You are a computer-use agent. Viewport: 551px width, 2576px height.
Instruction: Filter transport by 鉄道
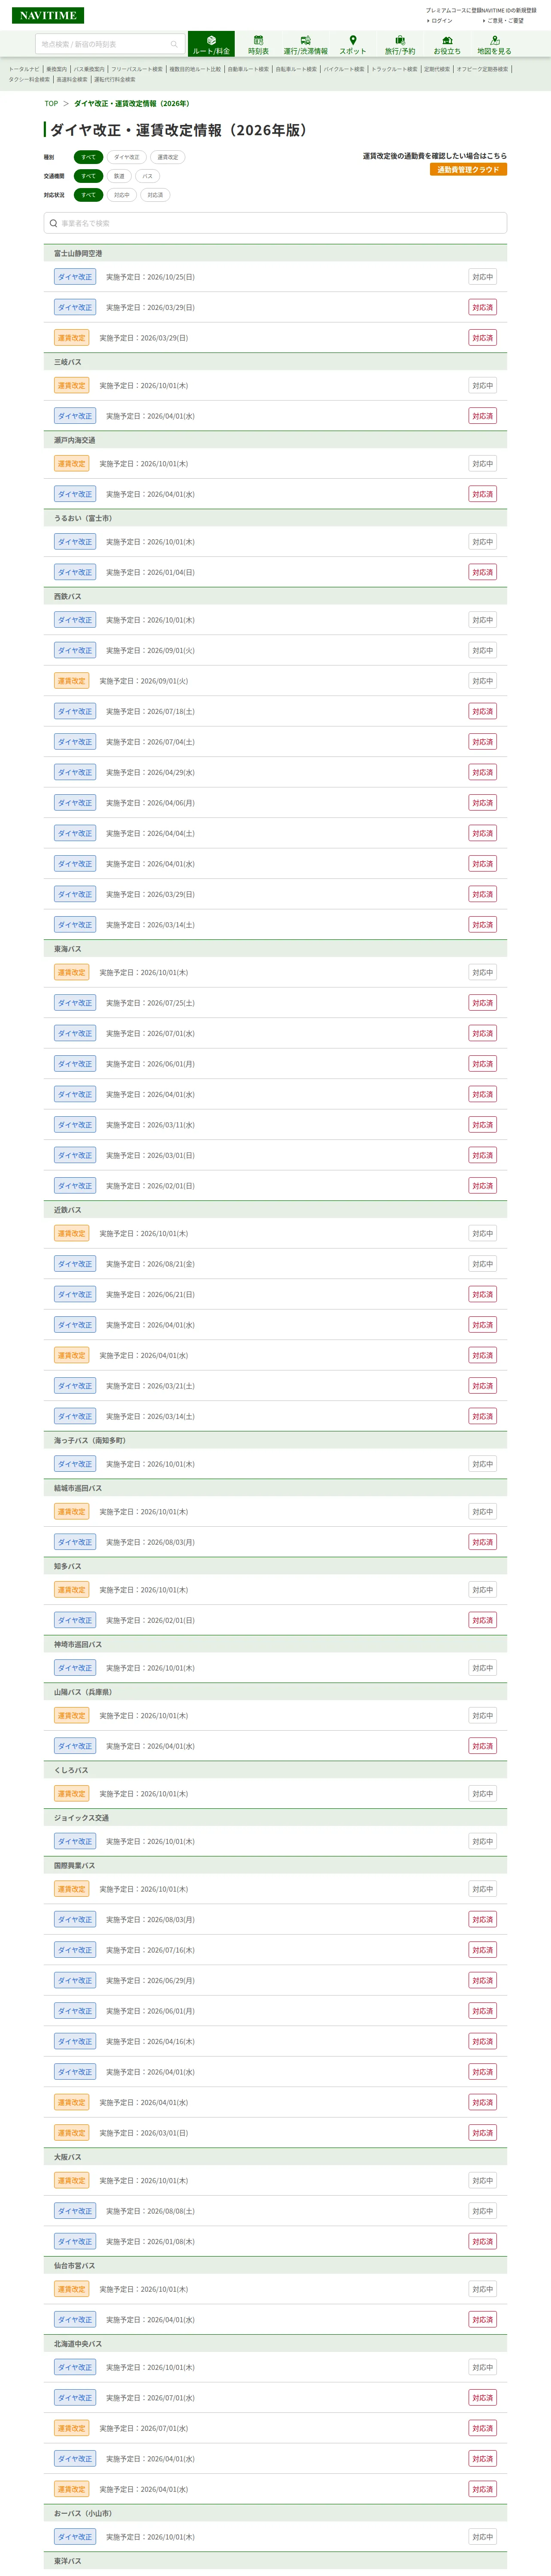click(119, 176)
